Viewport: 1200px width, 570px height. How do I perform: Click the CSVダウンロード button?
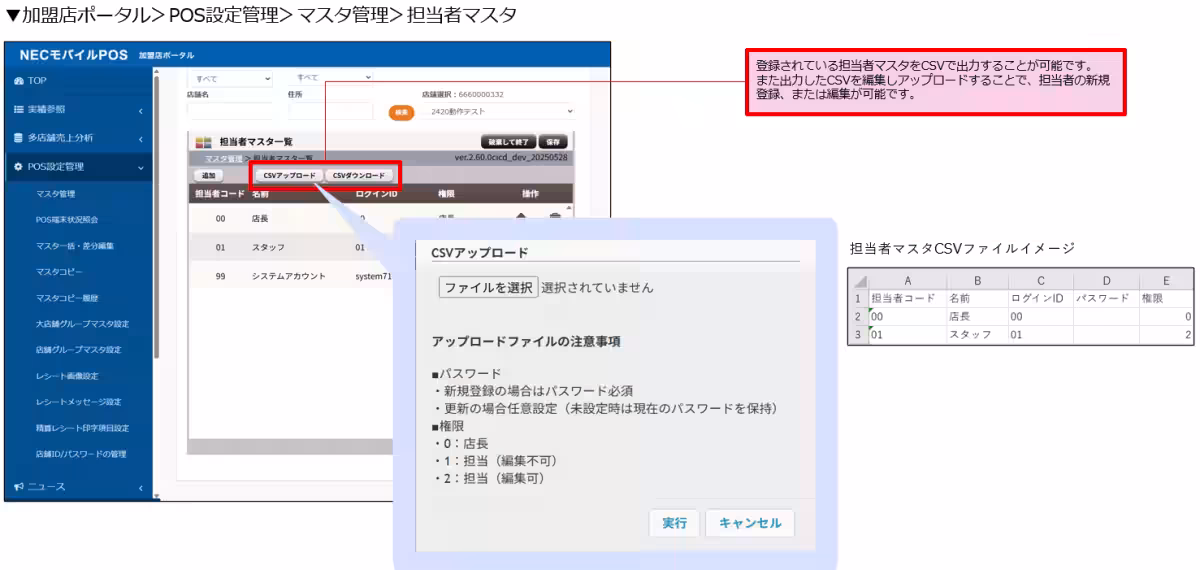[x=360, y=175]
